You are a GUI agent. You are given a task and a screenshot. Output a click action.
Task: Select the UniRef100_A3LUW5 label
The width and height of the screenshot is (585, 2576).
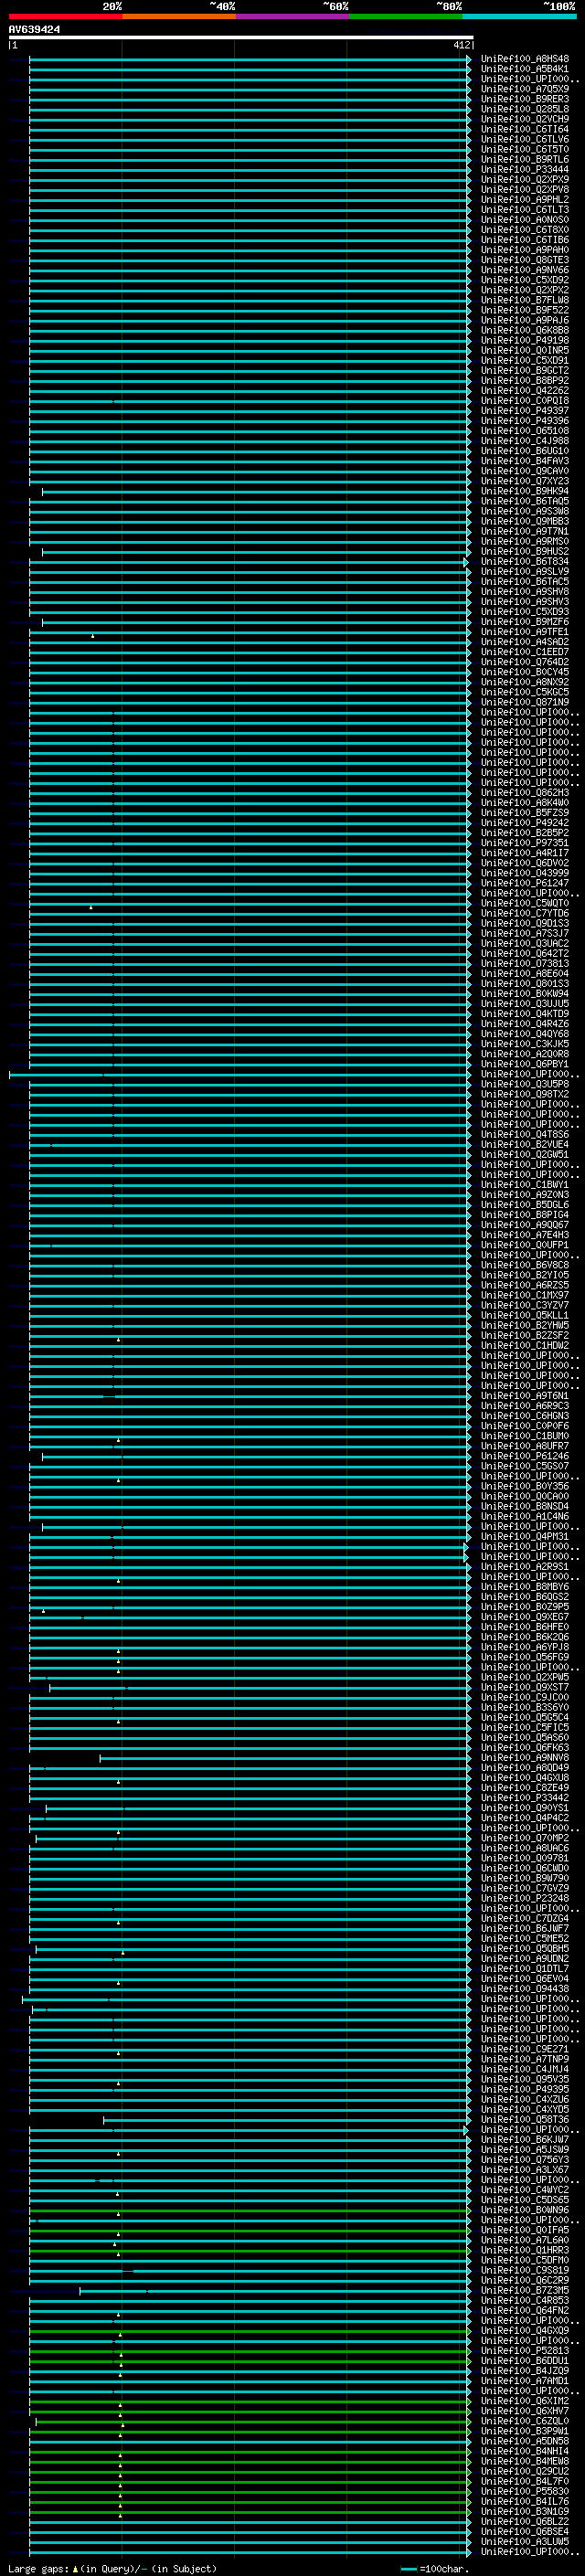click(525, 2541)
